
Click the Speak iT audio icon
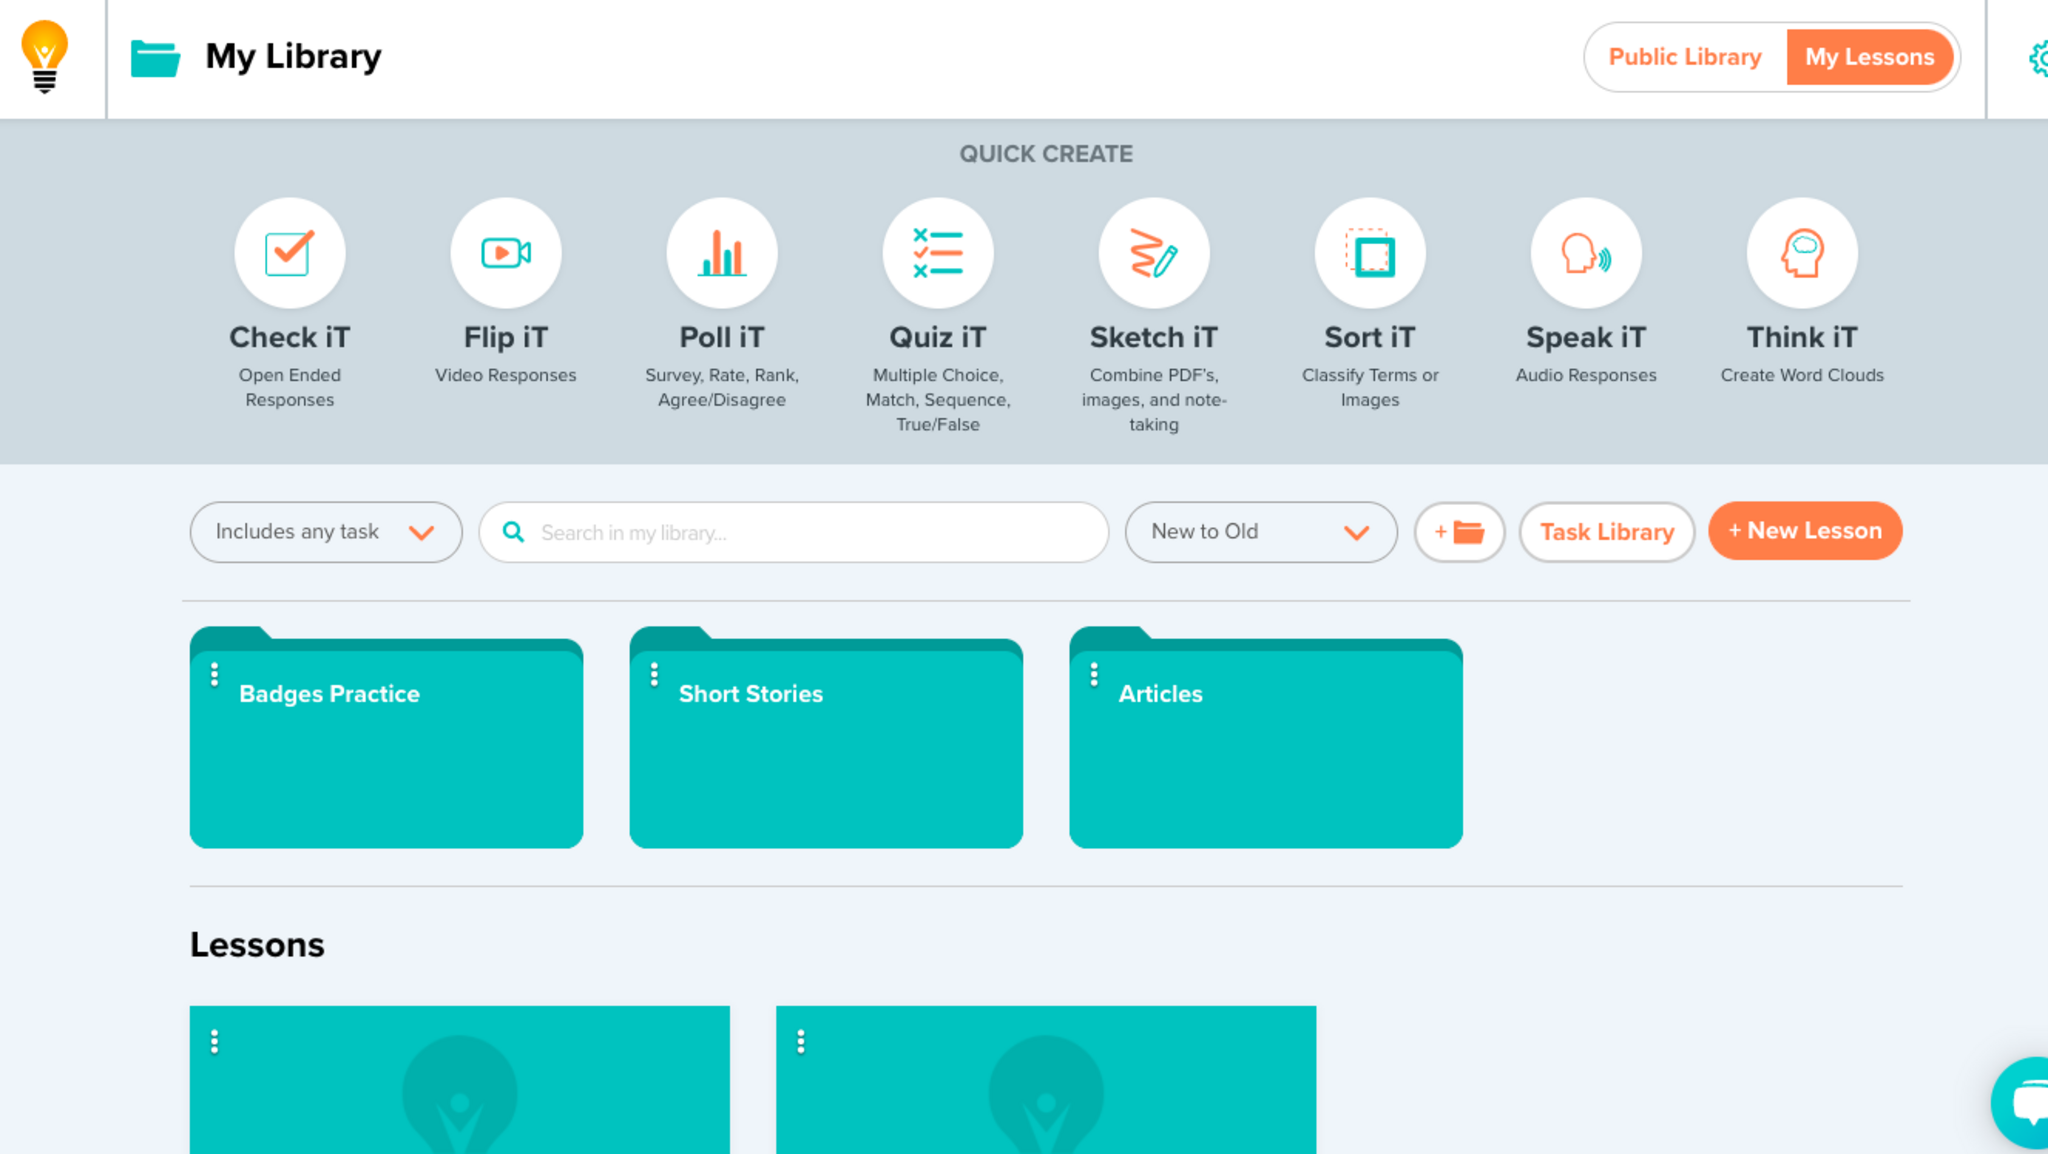tap(1586, 253)
